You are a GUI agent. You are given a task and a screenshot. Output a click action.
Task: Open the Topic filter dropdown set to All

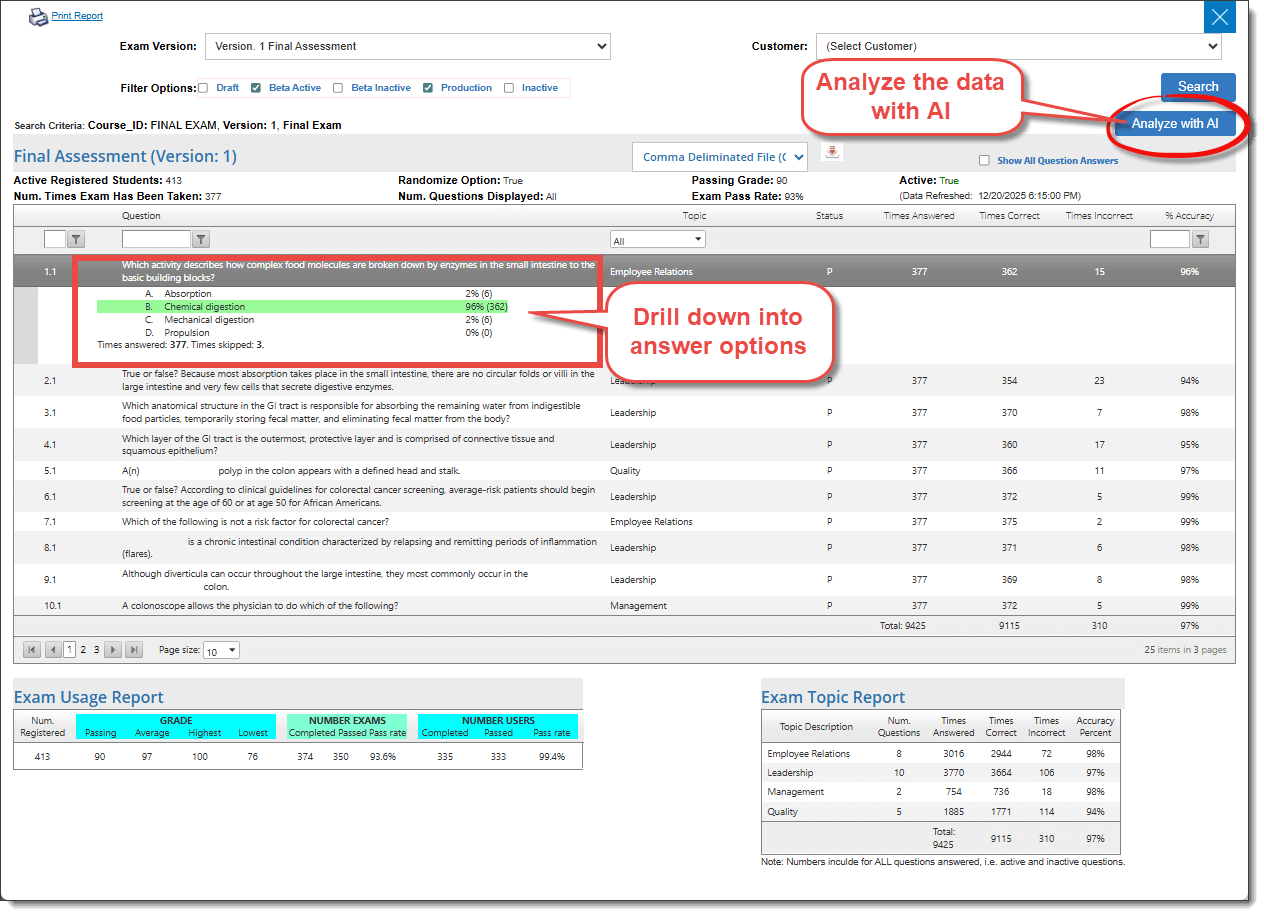click(657, 240)
